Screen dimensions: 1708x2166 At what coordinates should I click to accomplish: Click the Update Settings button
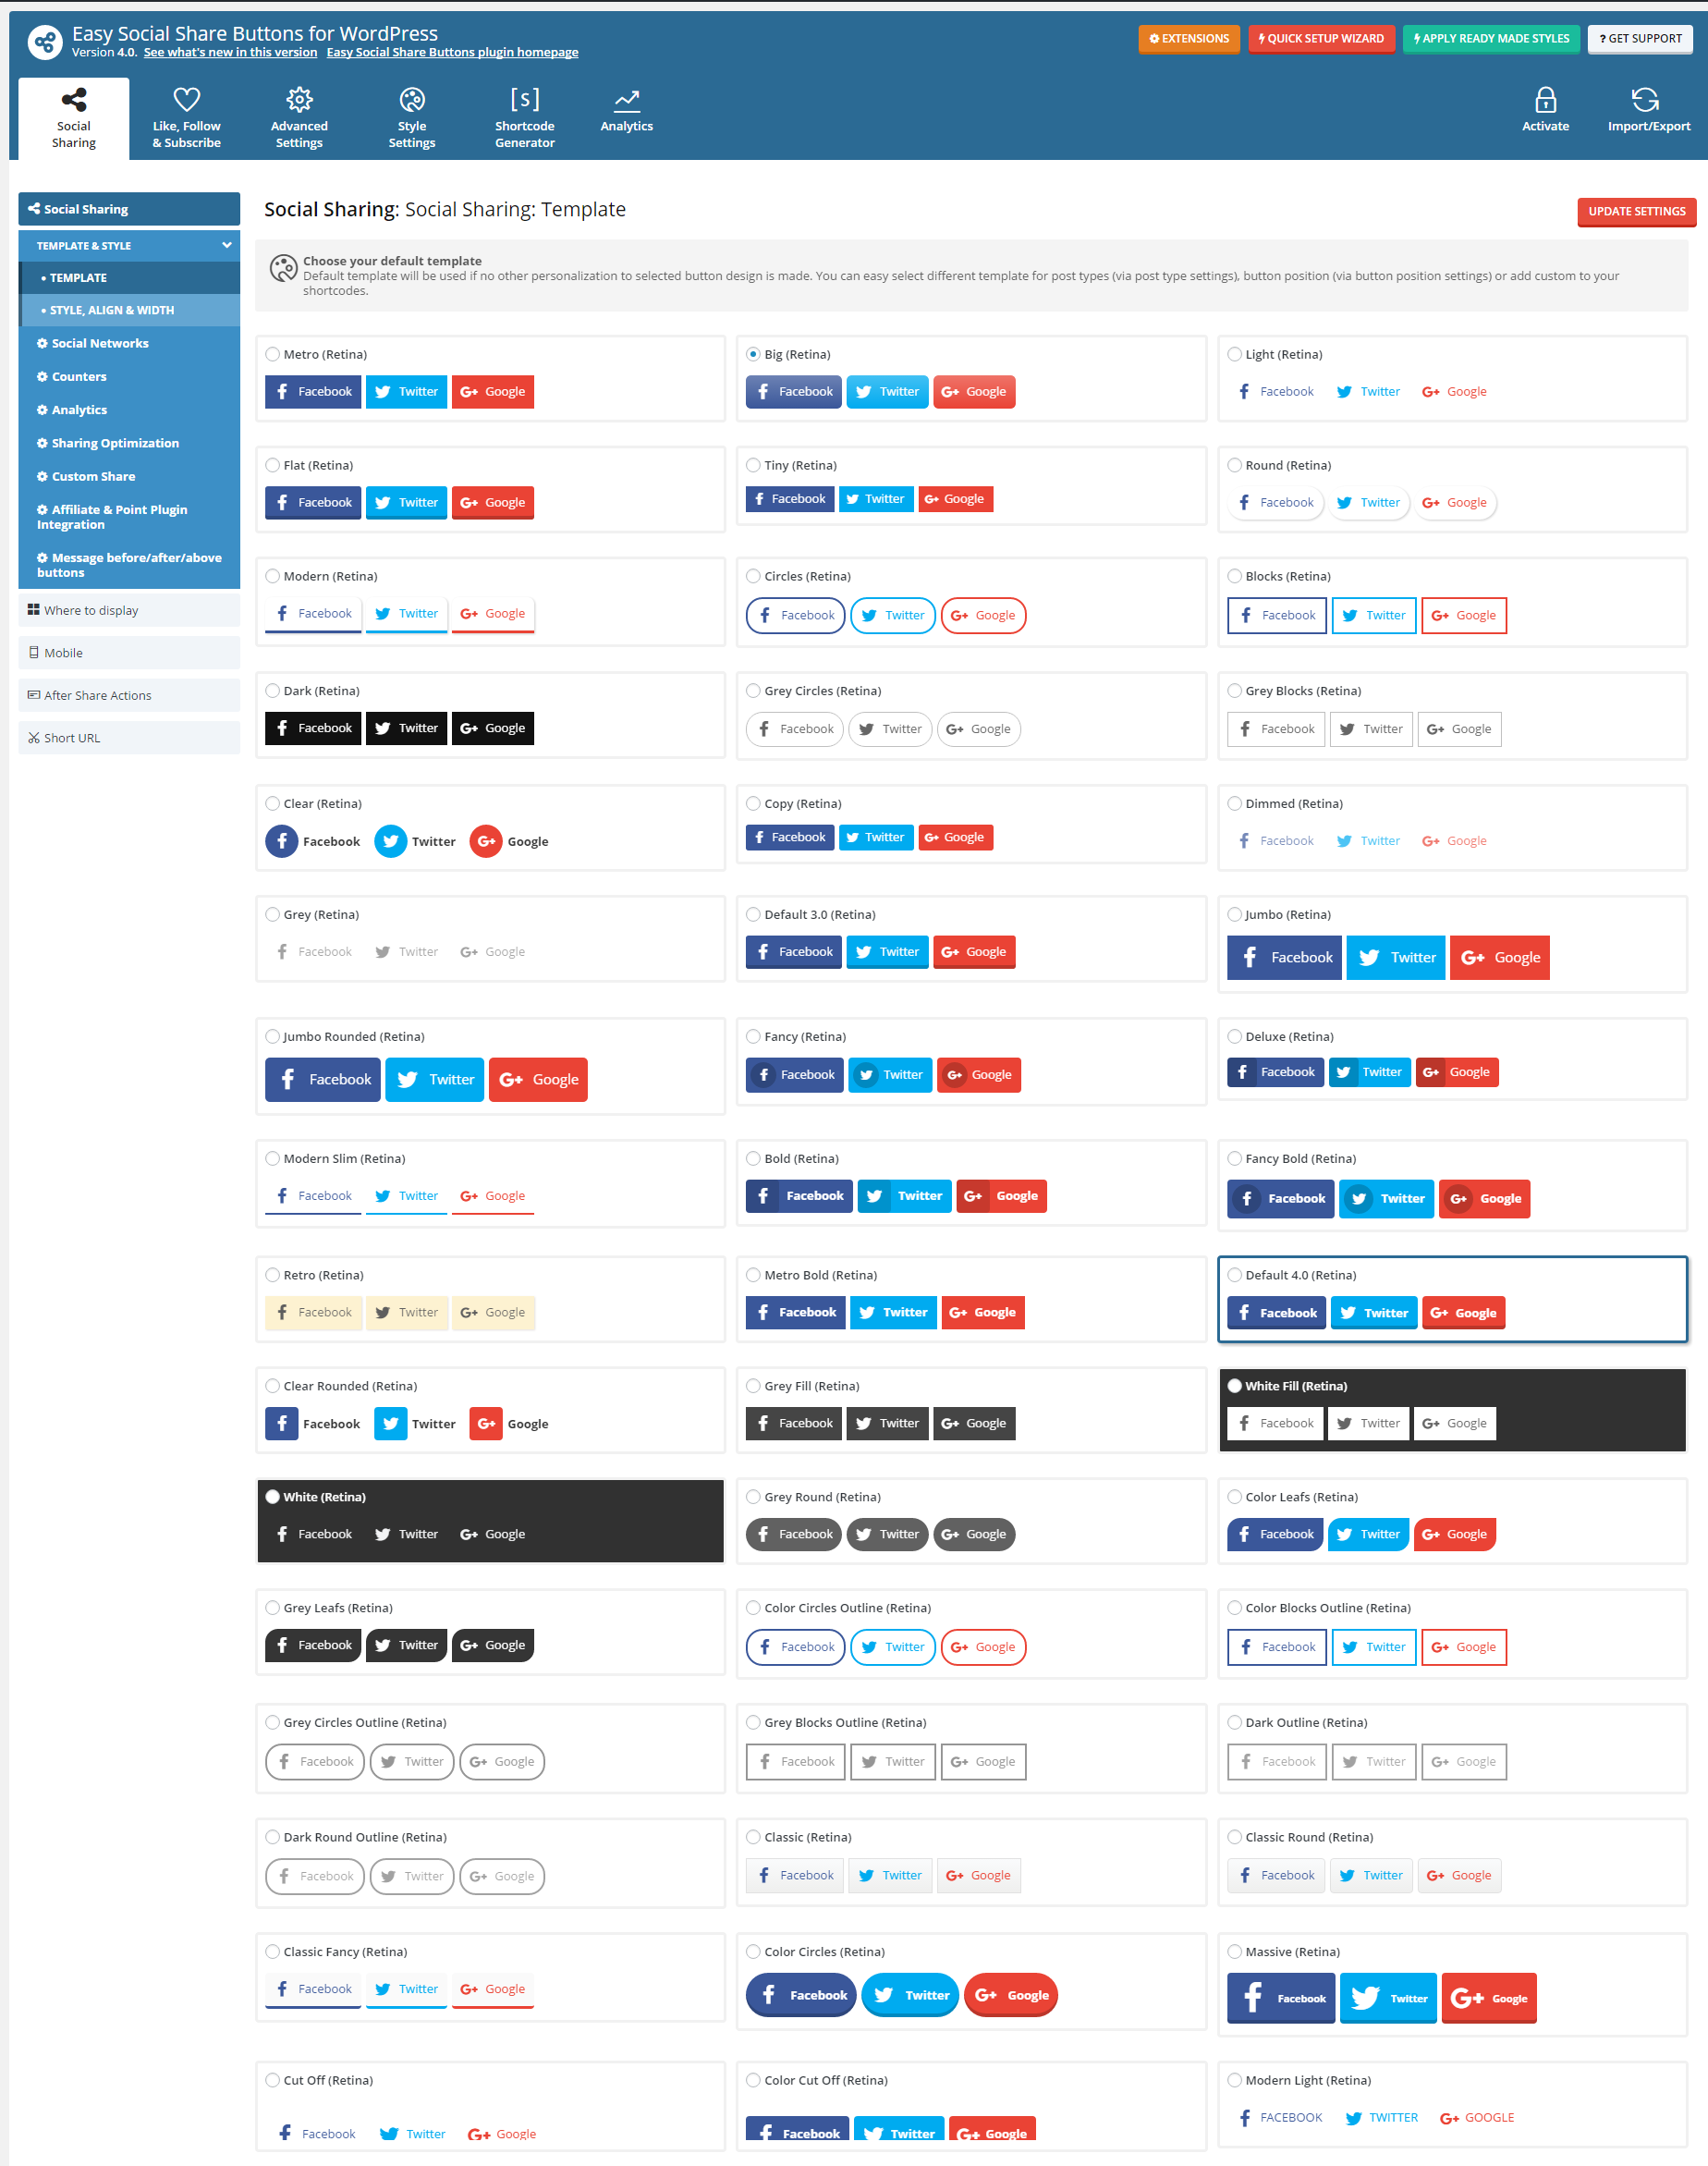tap(1636, 211)
